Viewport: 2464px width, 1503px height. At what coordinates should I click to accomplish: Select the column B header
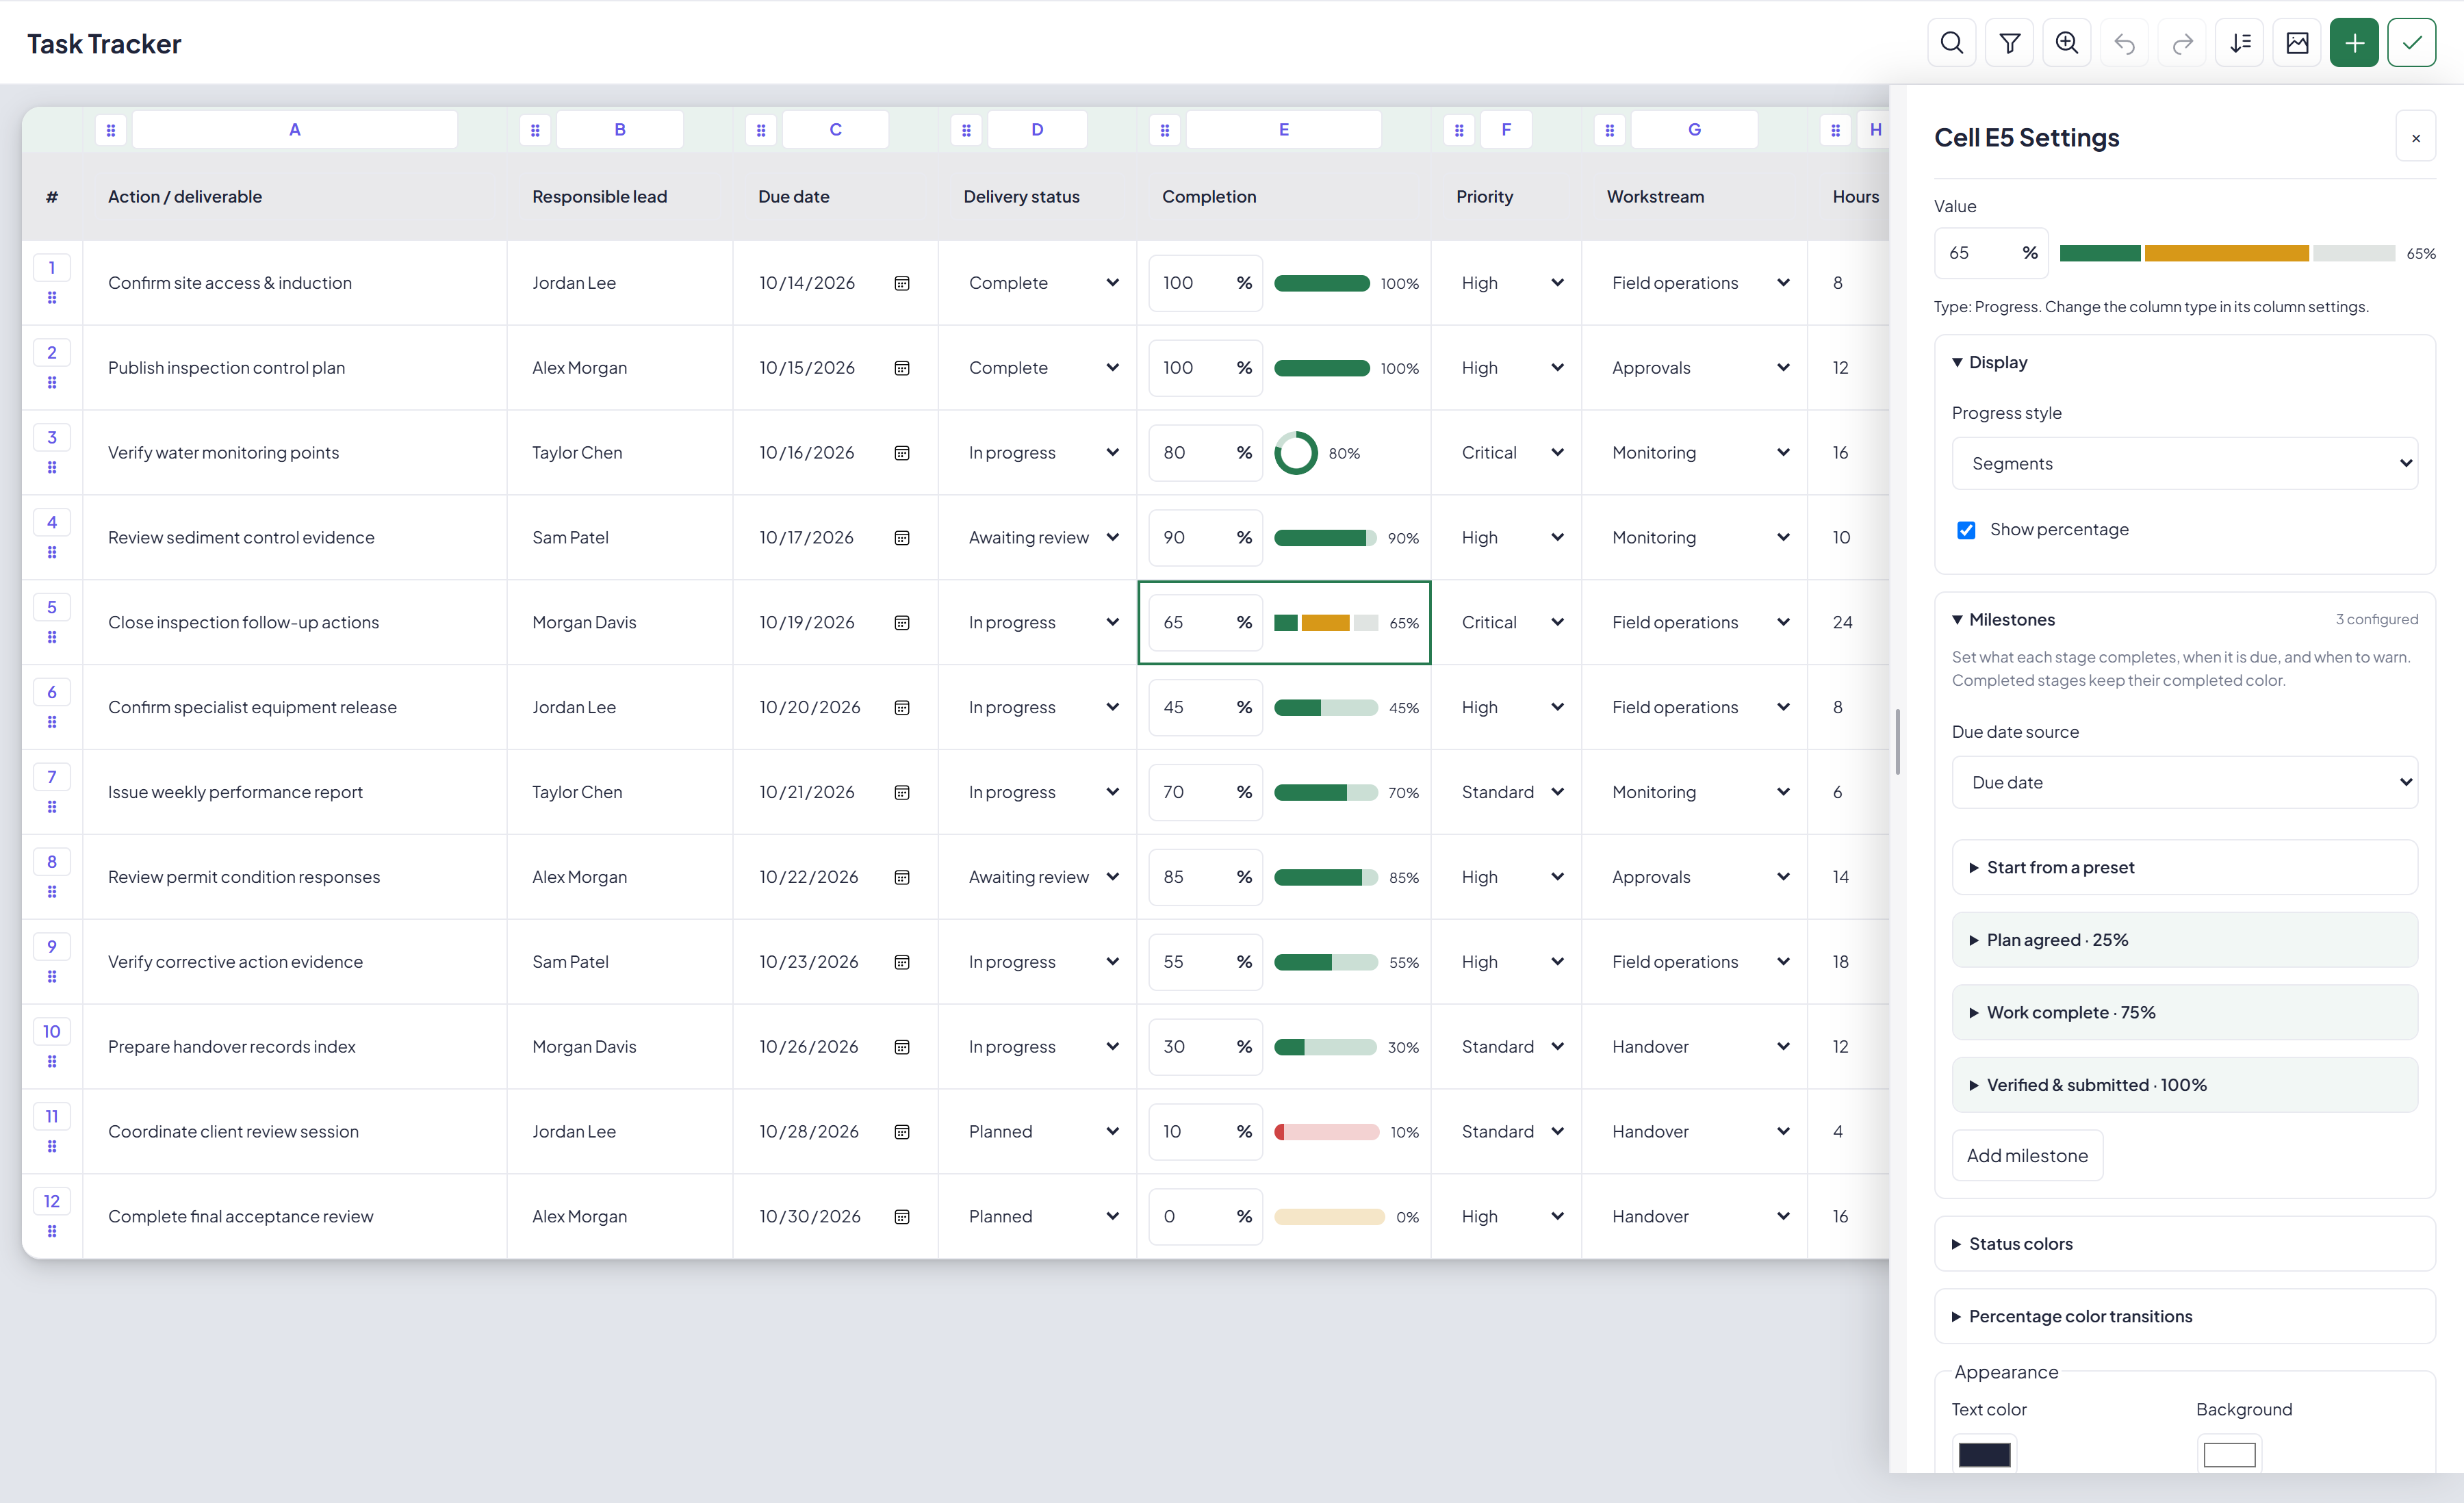click(x=620, y=130)
